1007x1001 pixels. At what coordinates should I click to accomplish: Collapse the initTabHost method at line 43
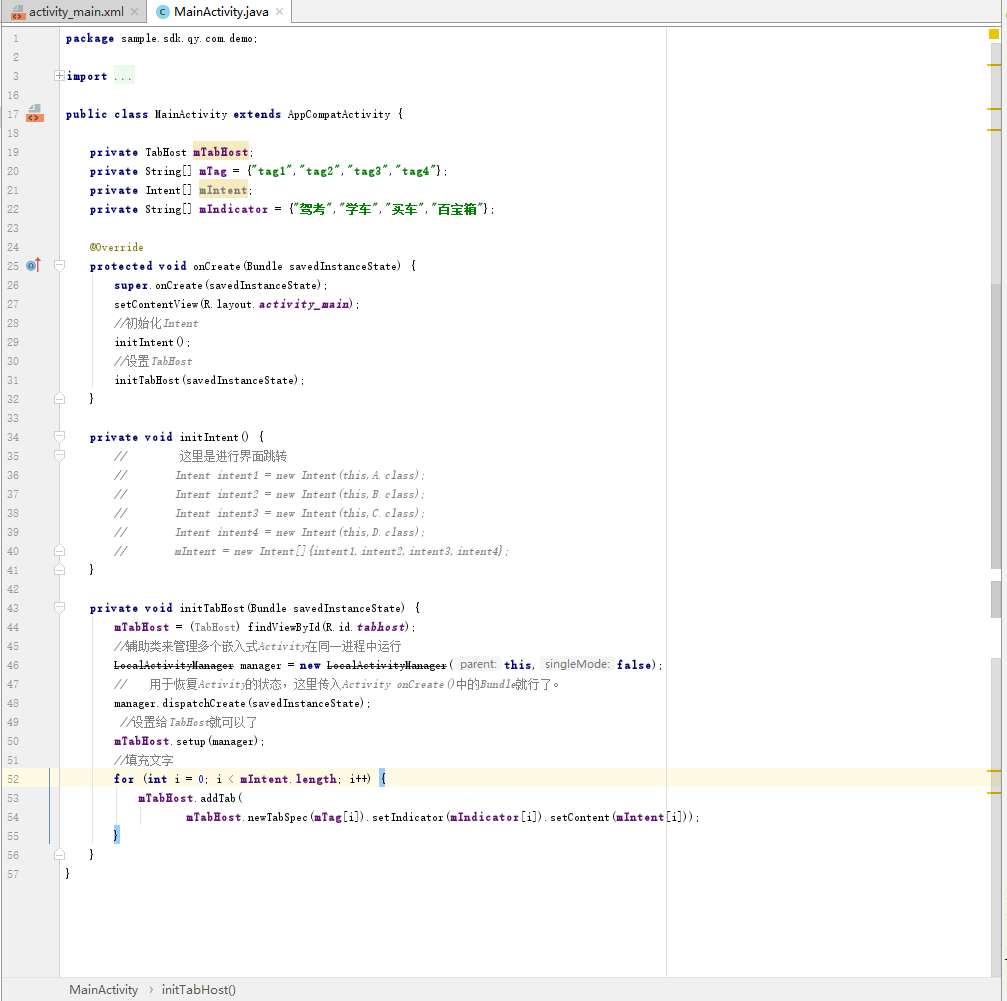click(x=60, y=608)
